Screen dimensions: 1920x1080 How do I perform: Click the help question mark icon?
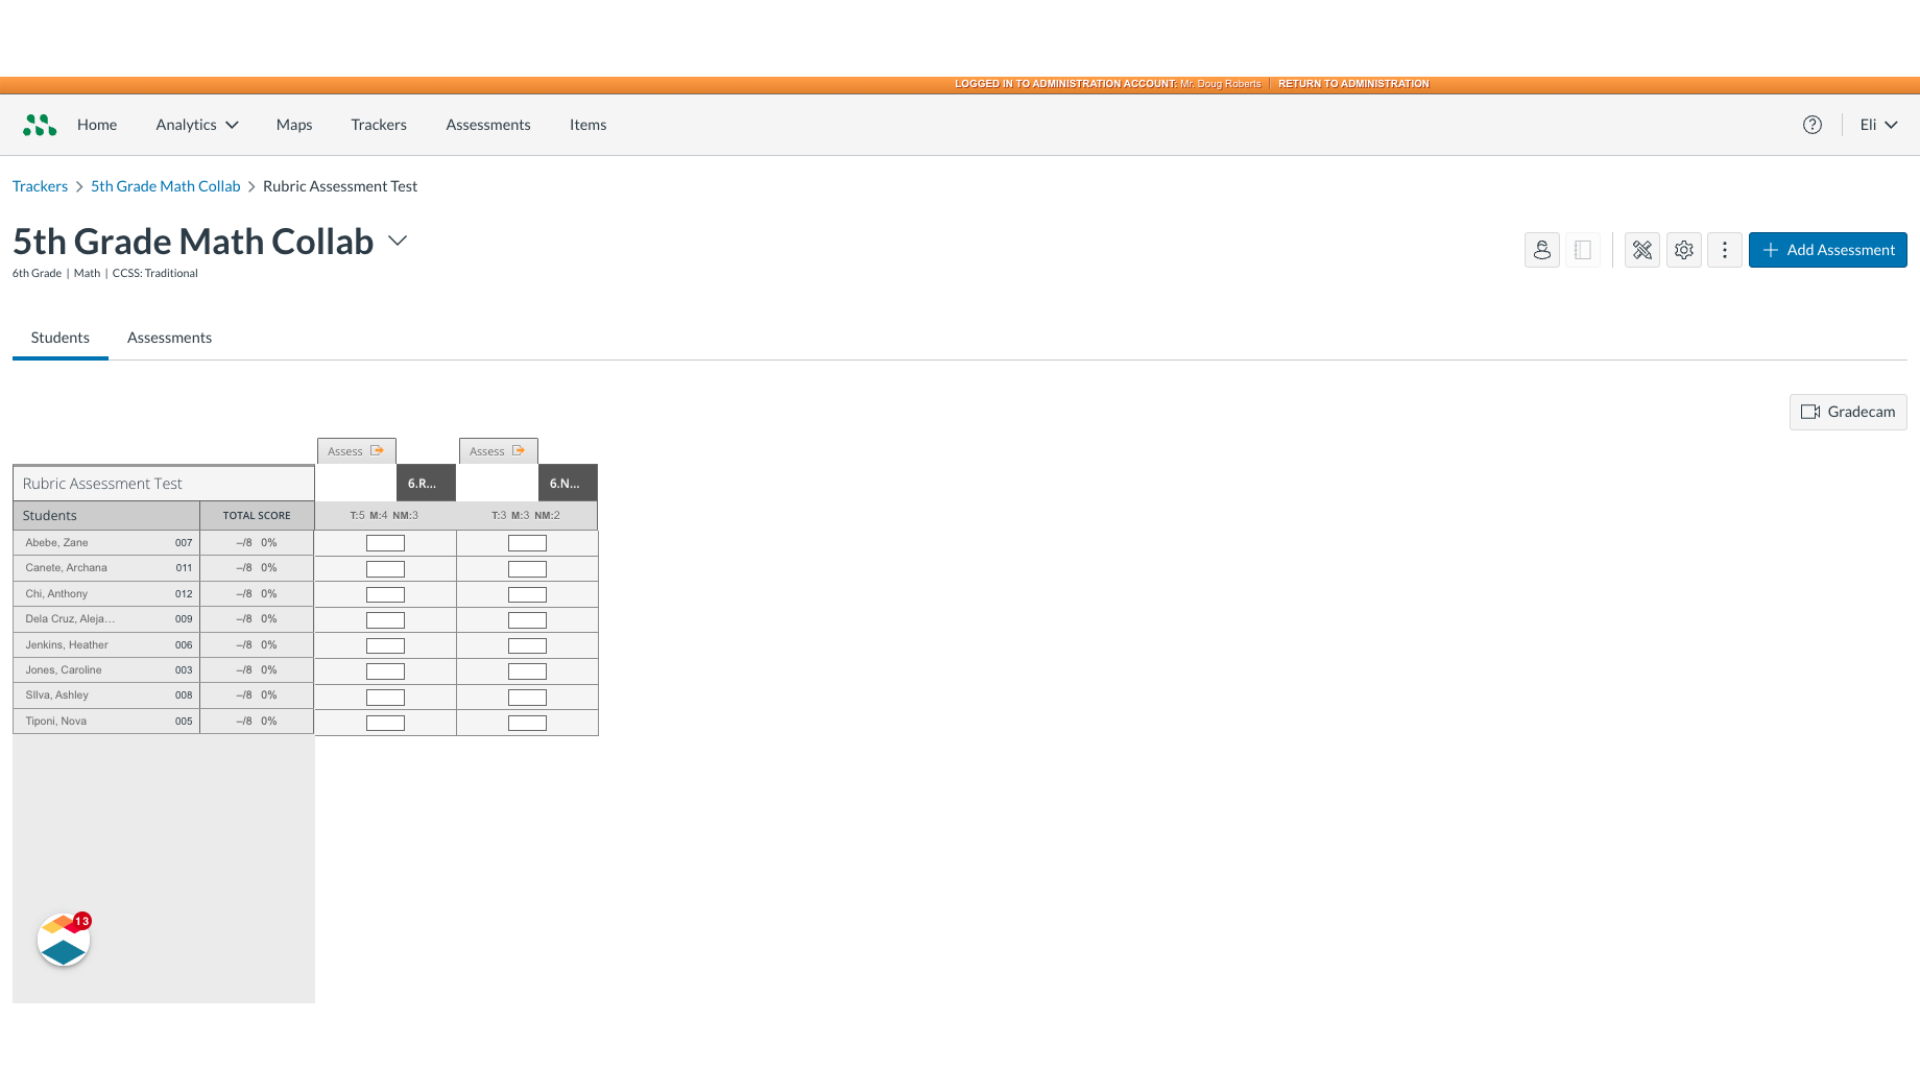pos(1812,124)
